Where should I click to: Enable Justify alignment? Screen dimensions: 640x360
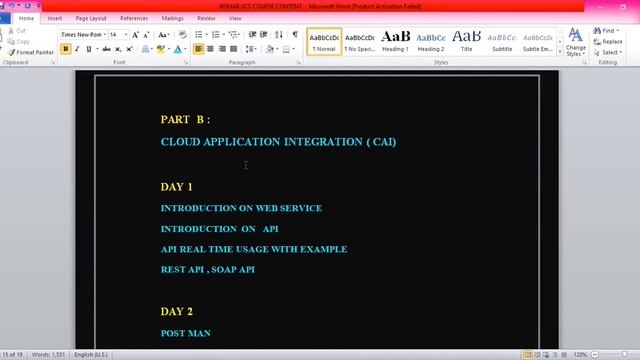(x=233, y=49)
